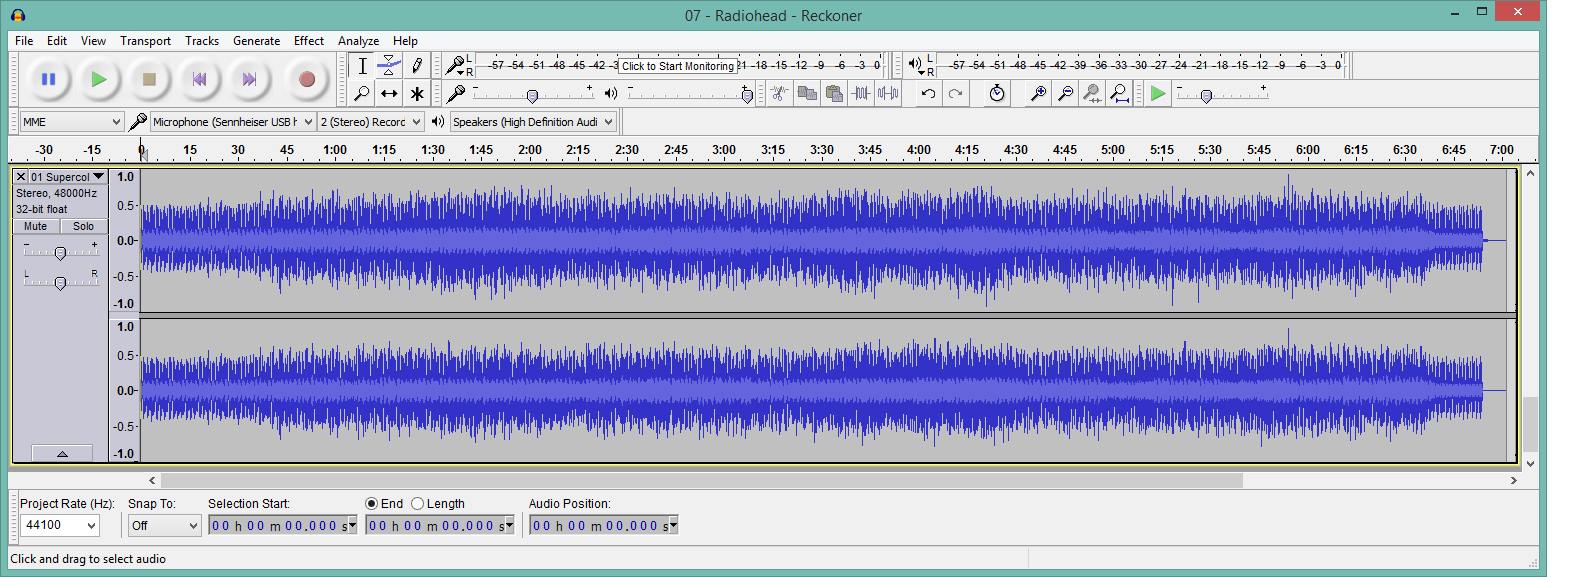Click the playback volume slider handle
Screen dimensions: 1595x577
pyautogui.click(x=747, y=96)
